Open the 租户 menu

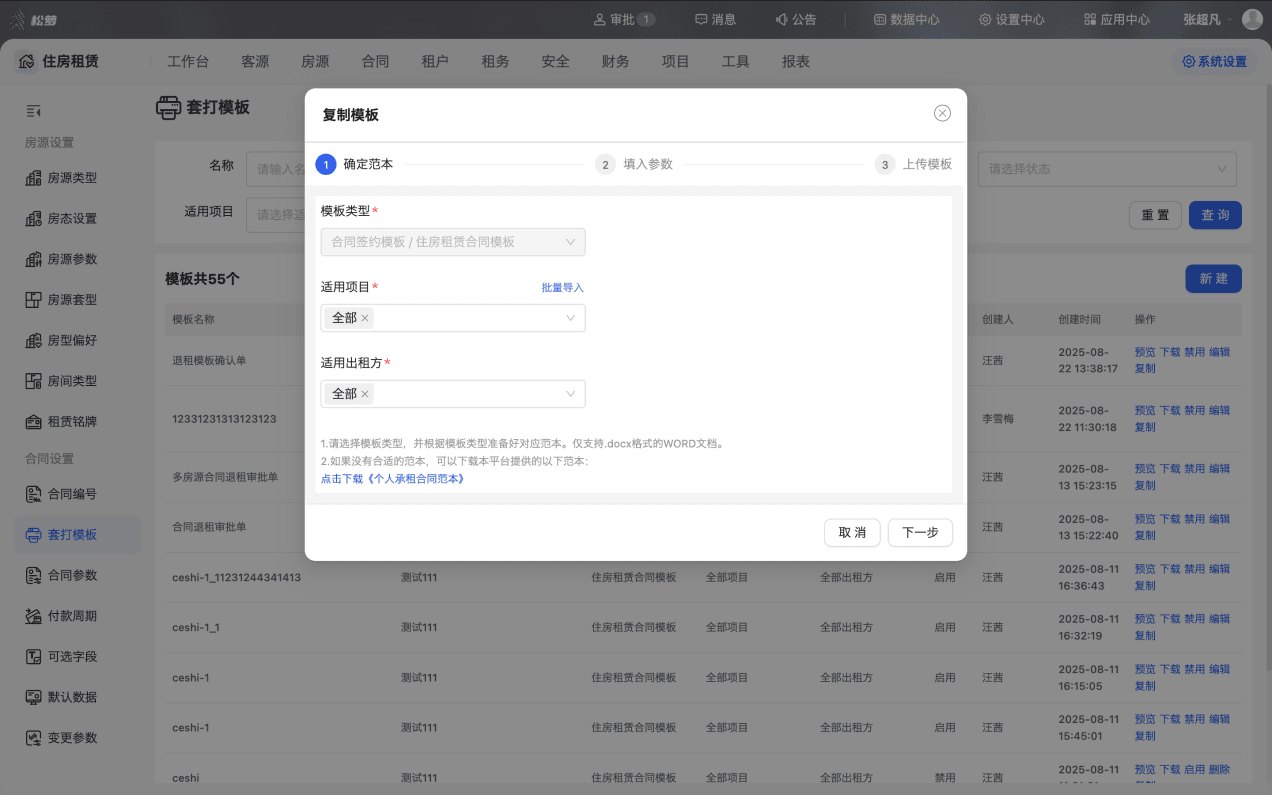(x=435, y=61)
